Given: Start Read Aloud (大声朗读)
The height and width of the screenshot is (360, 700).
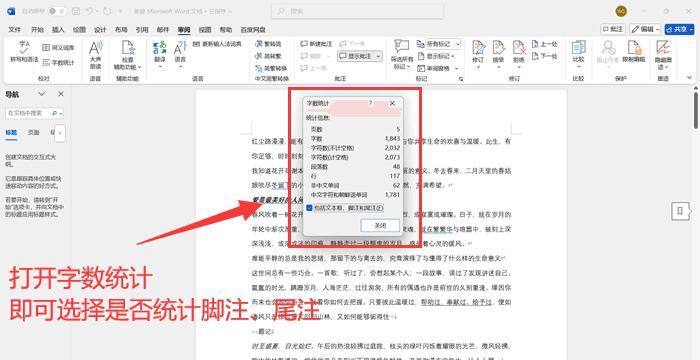Looking at the screenshot, I should tap(96, 54).
